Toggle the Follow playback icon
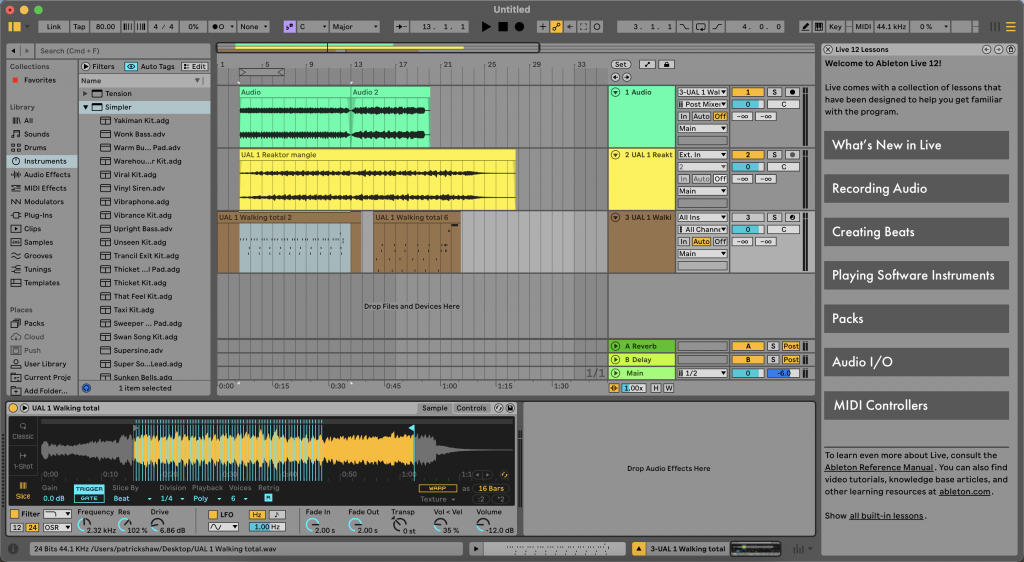This screenshot has width=1024, height=562. (x=401, y=27)
